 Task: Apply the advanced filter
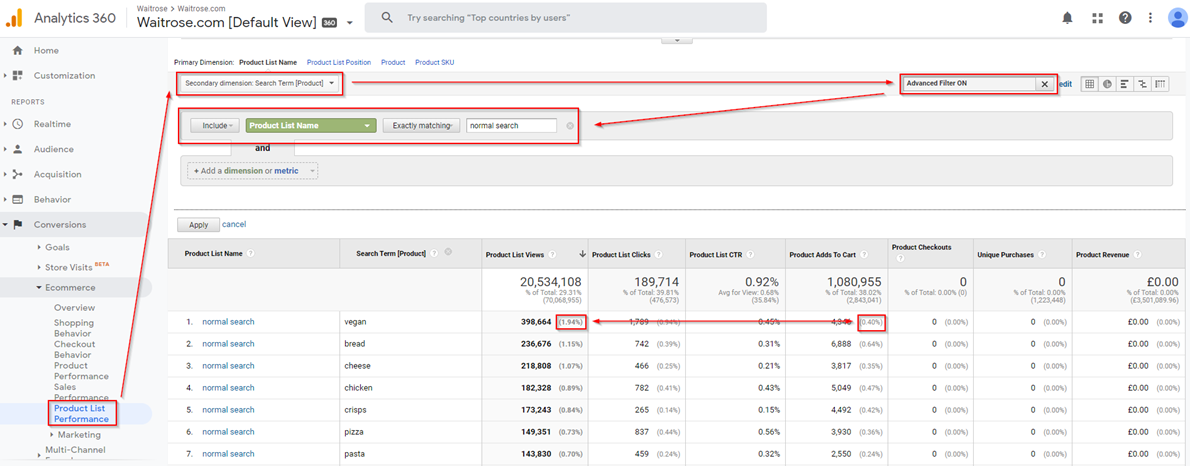[x=198, y=225]
